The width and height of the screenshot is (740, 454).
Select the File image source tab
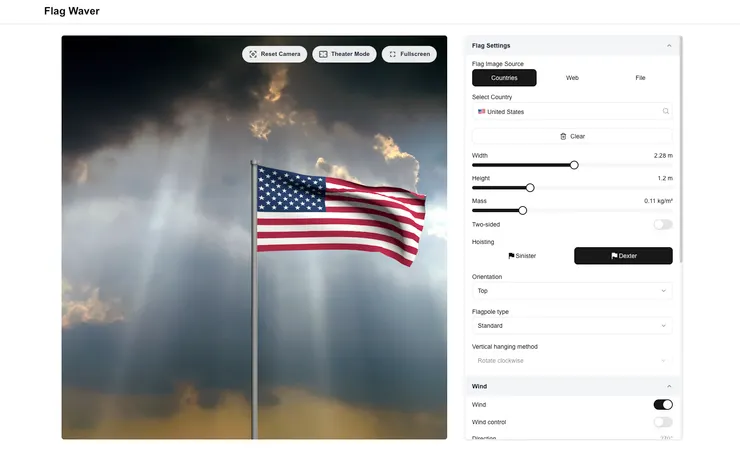(x=640, y=78)
